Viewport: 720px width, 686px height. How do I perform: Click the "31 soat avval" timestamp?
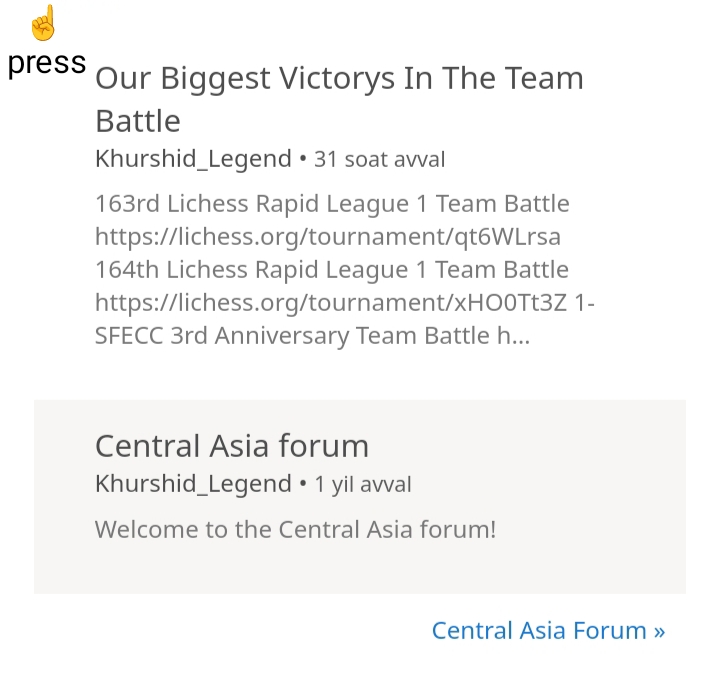[x=379, y=159]
